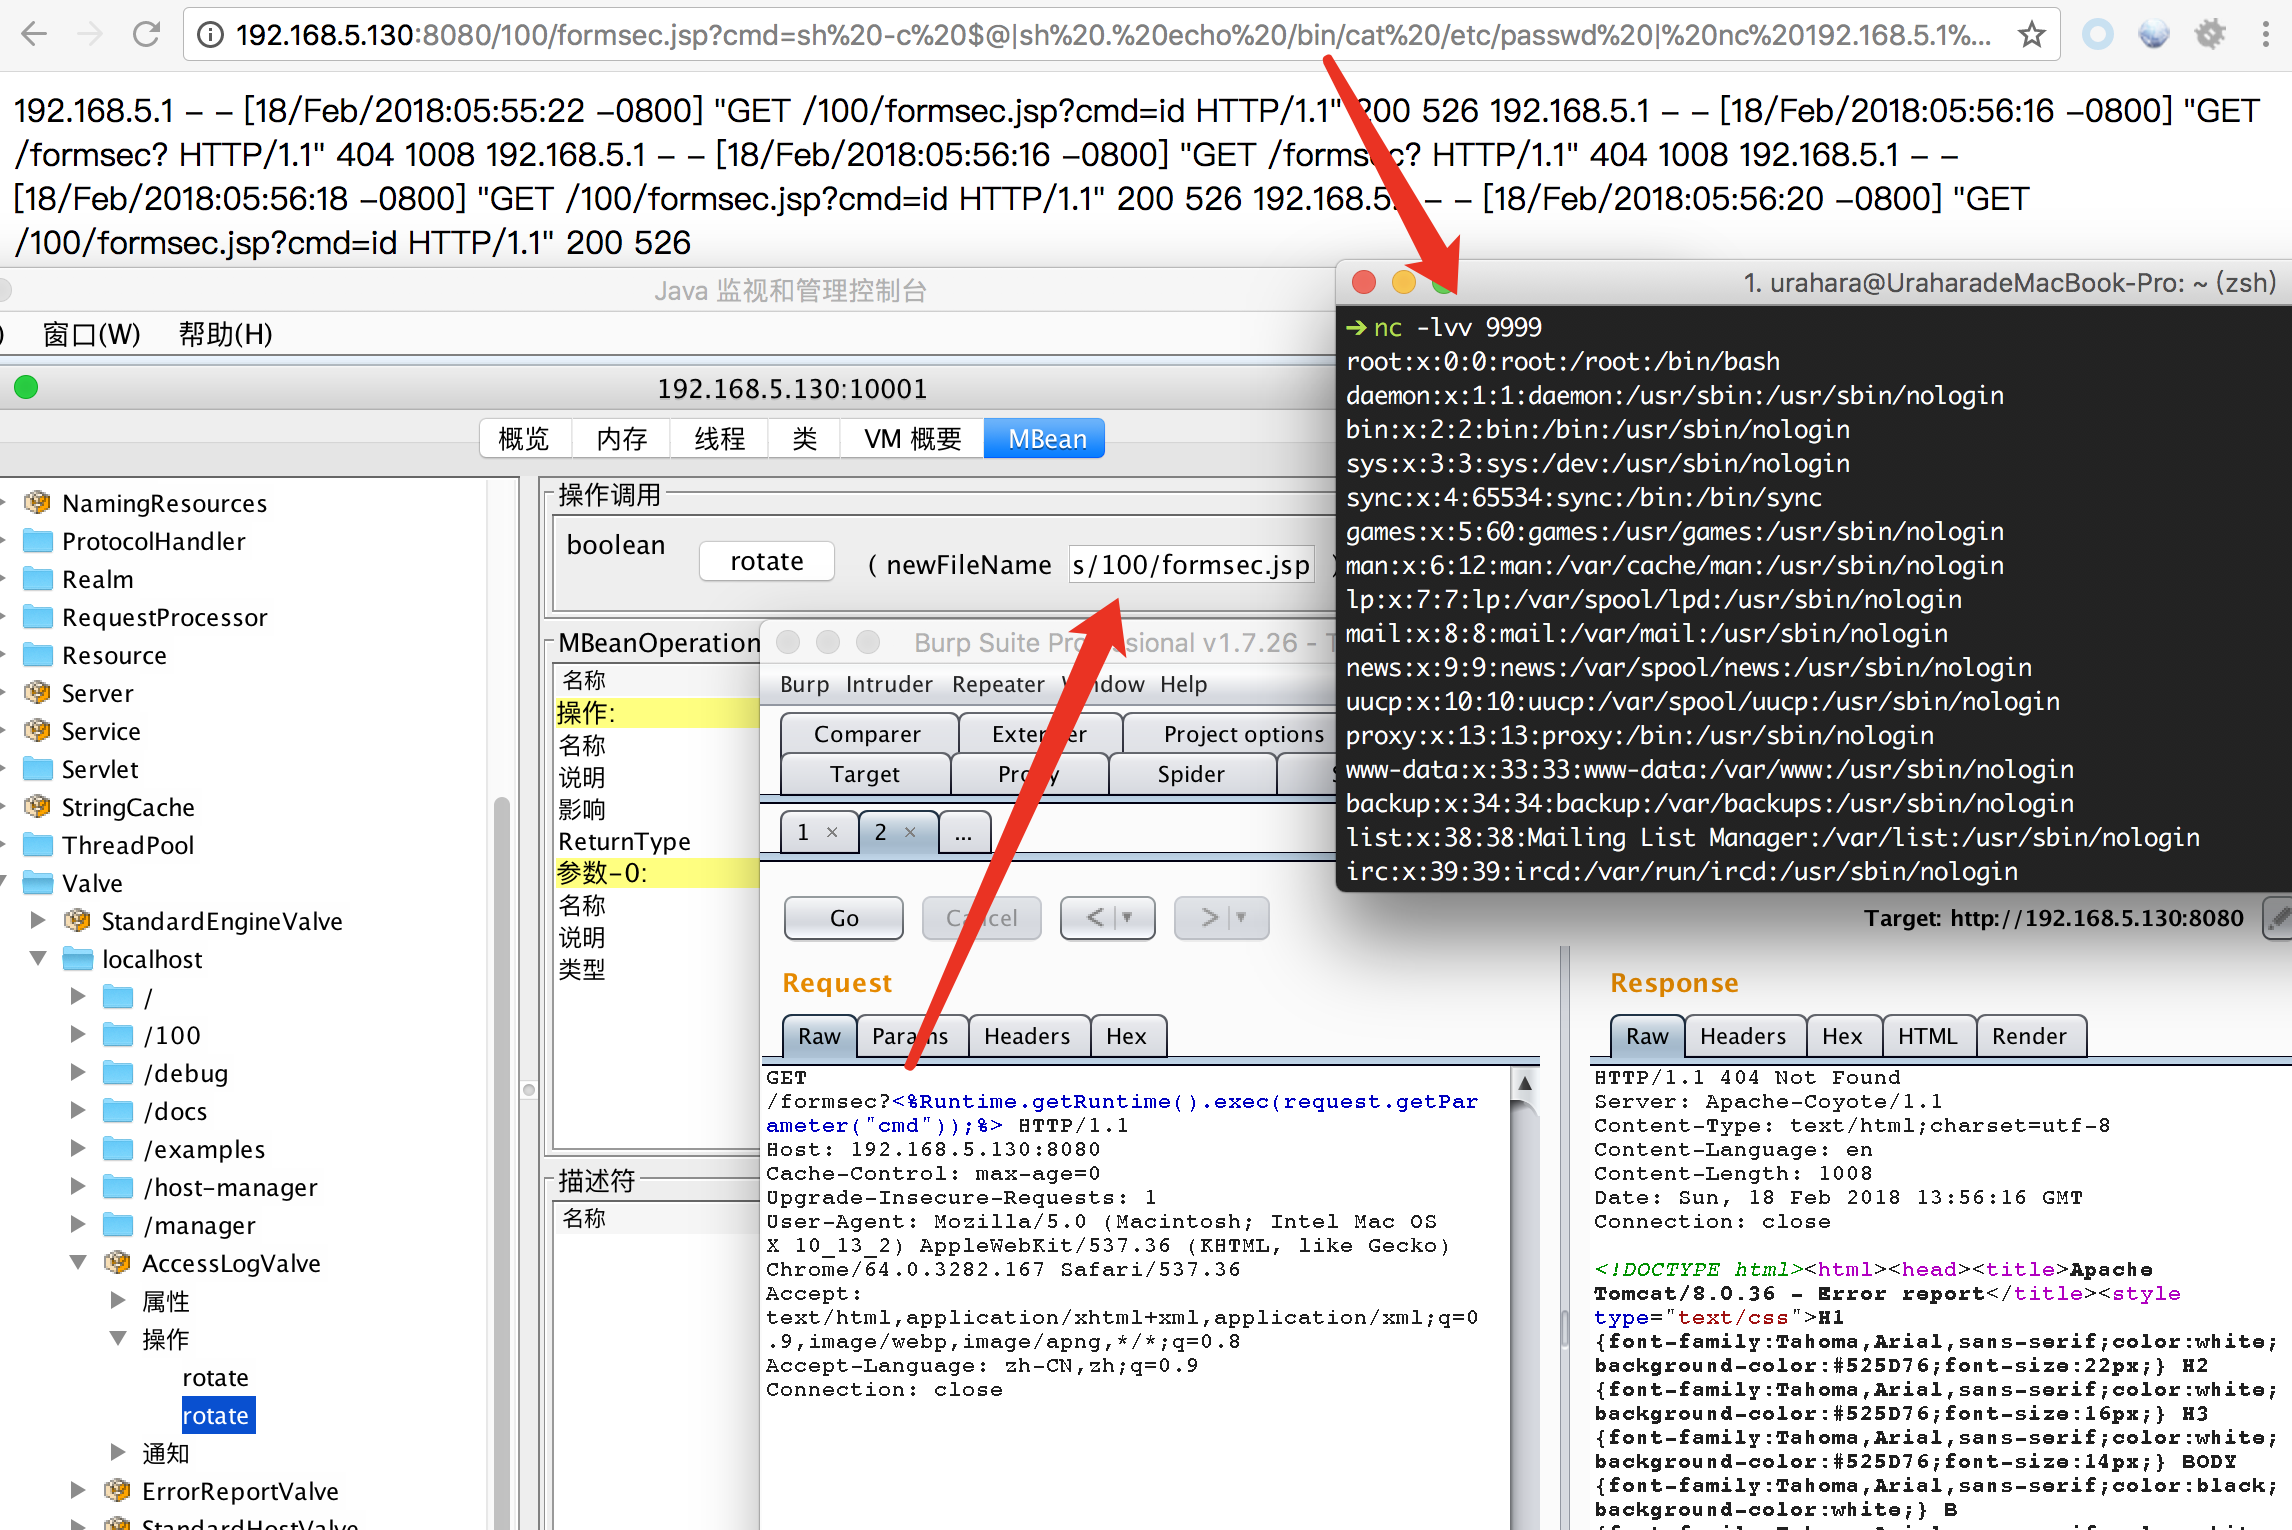
Task: Collapse the AccessLogValve node
Action: click(78, 1262)
